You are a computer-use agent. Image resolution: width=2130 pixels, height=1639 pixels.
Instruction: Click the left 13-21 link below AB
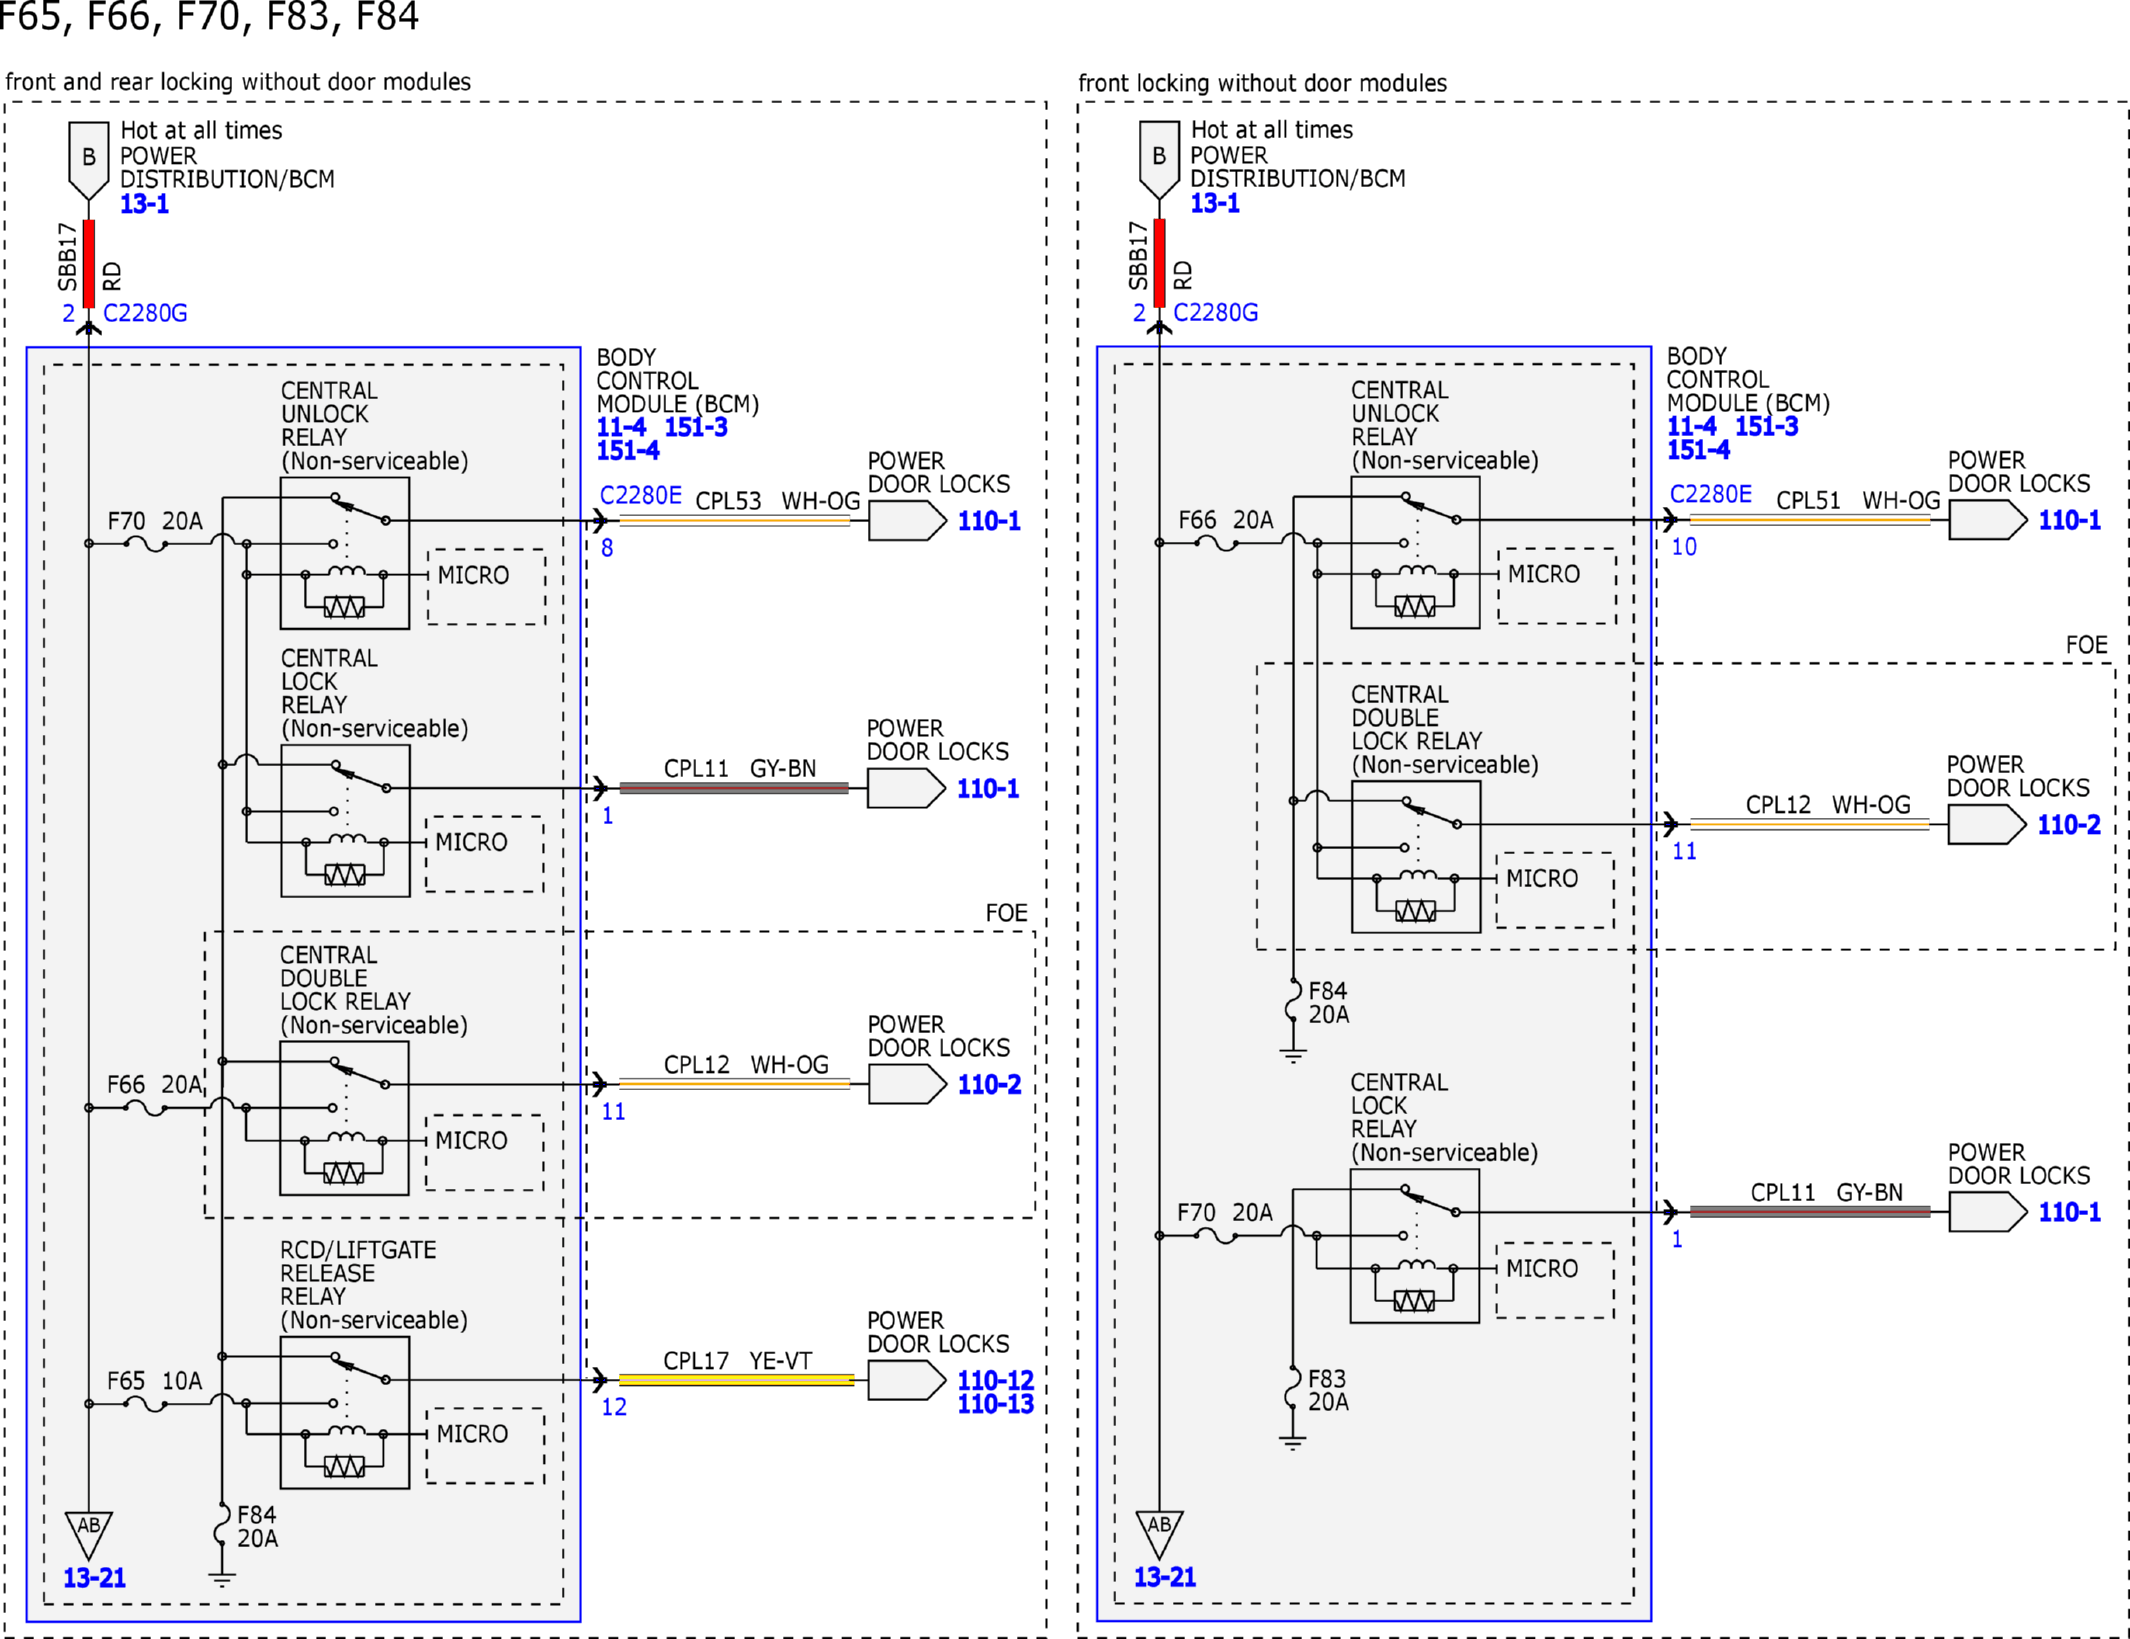tap(94, 1577)
